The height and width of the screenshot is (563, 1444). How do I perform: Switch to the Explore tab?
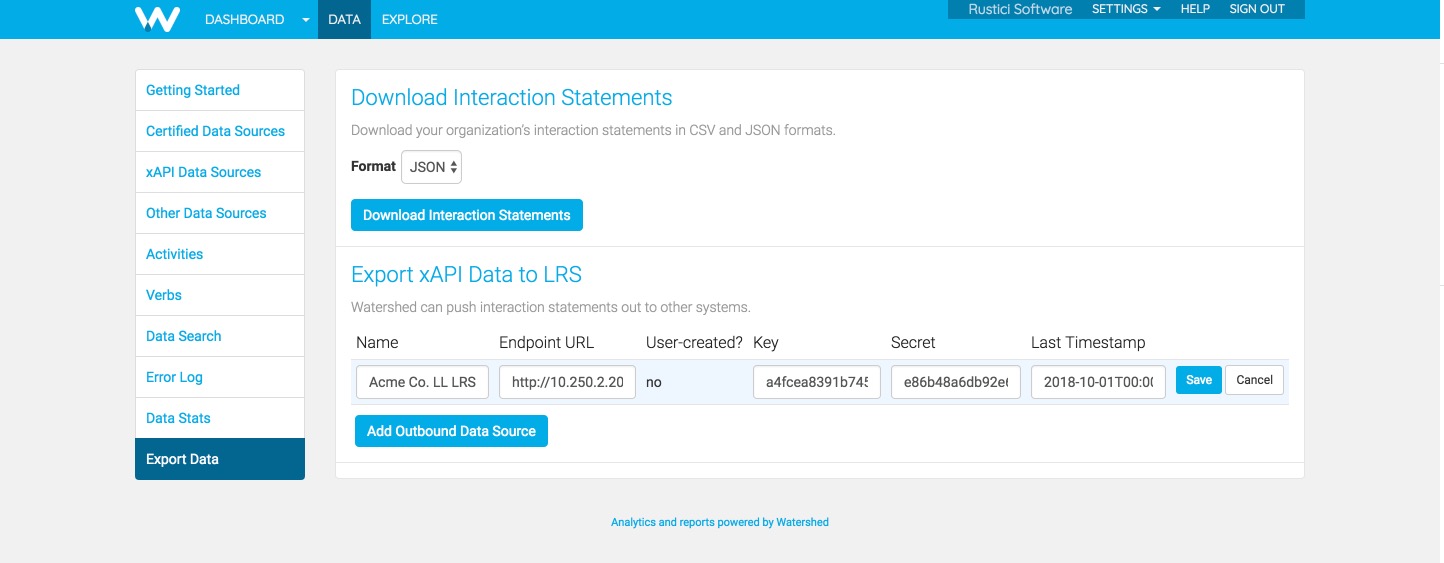click(x=409, y=19)
